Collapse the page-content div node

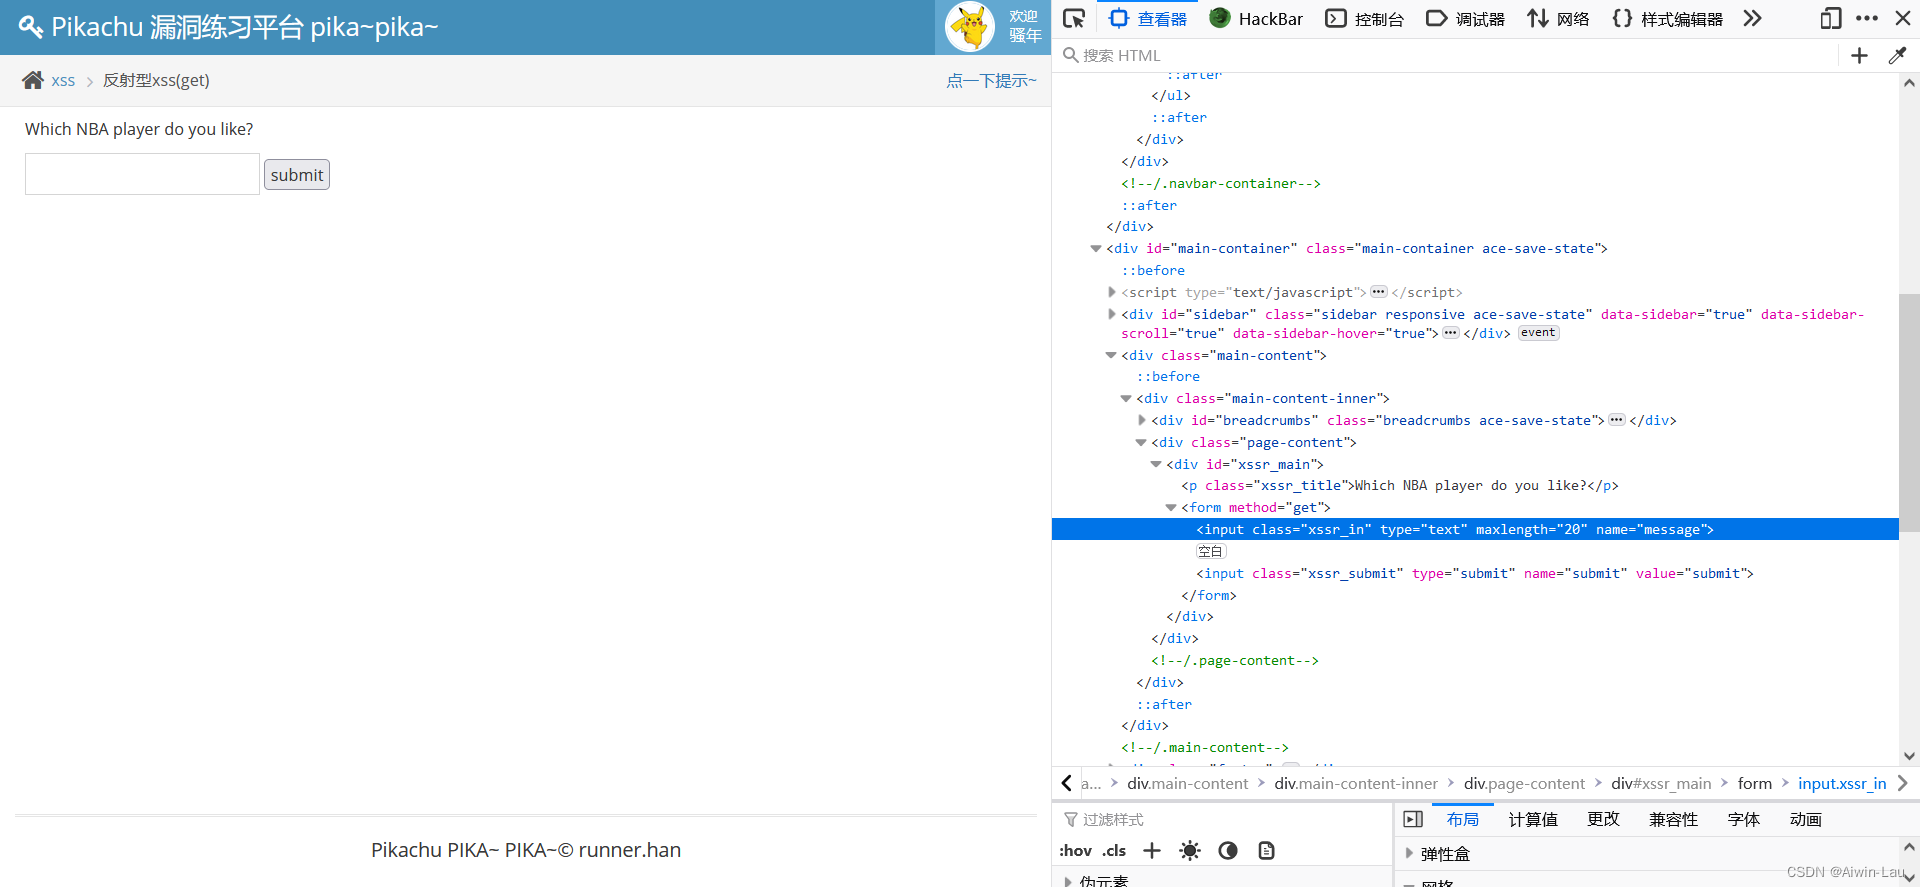(x=1141, y=443)
